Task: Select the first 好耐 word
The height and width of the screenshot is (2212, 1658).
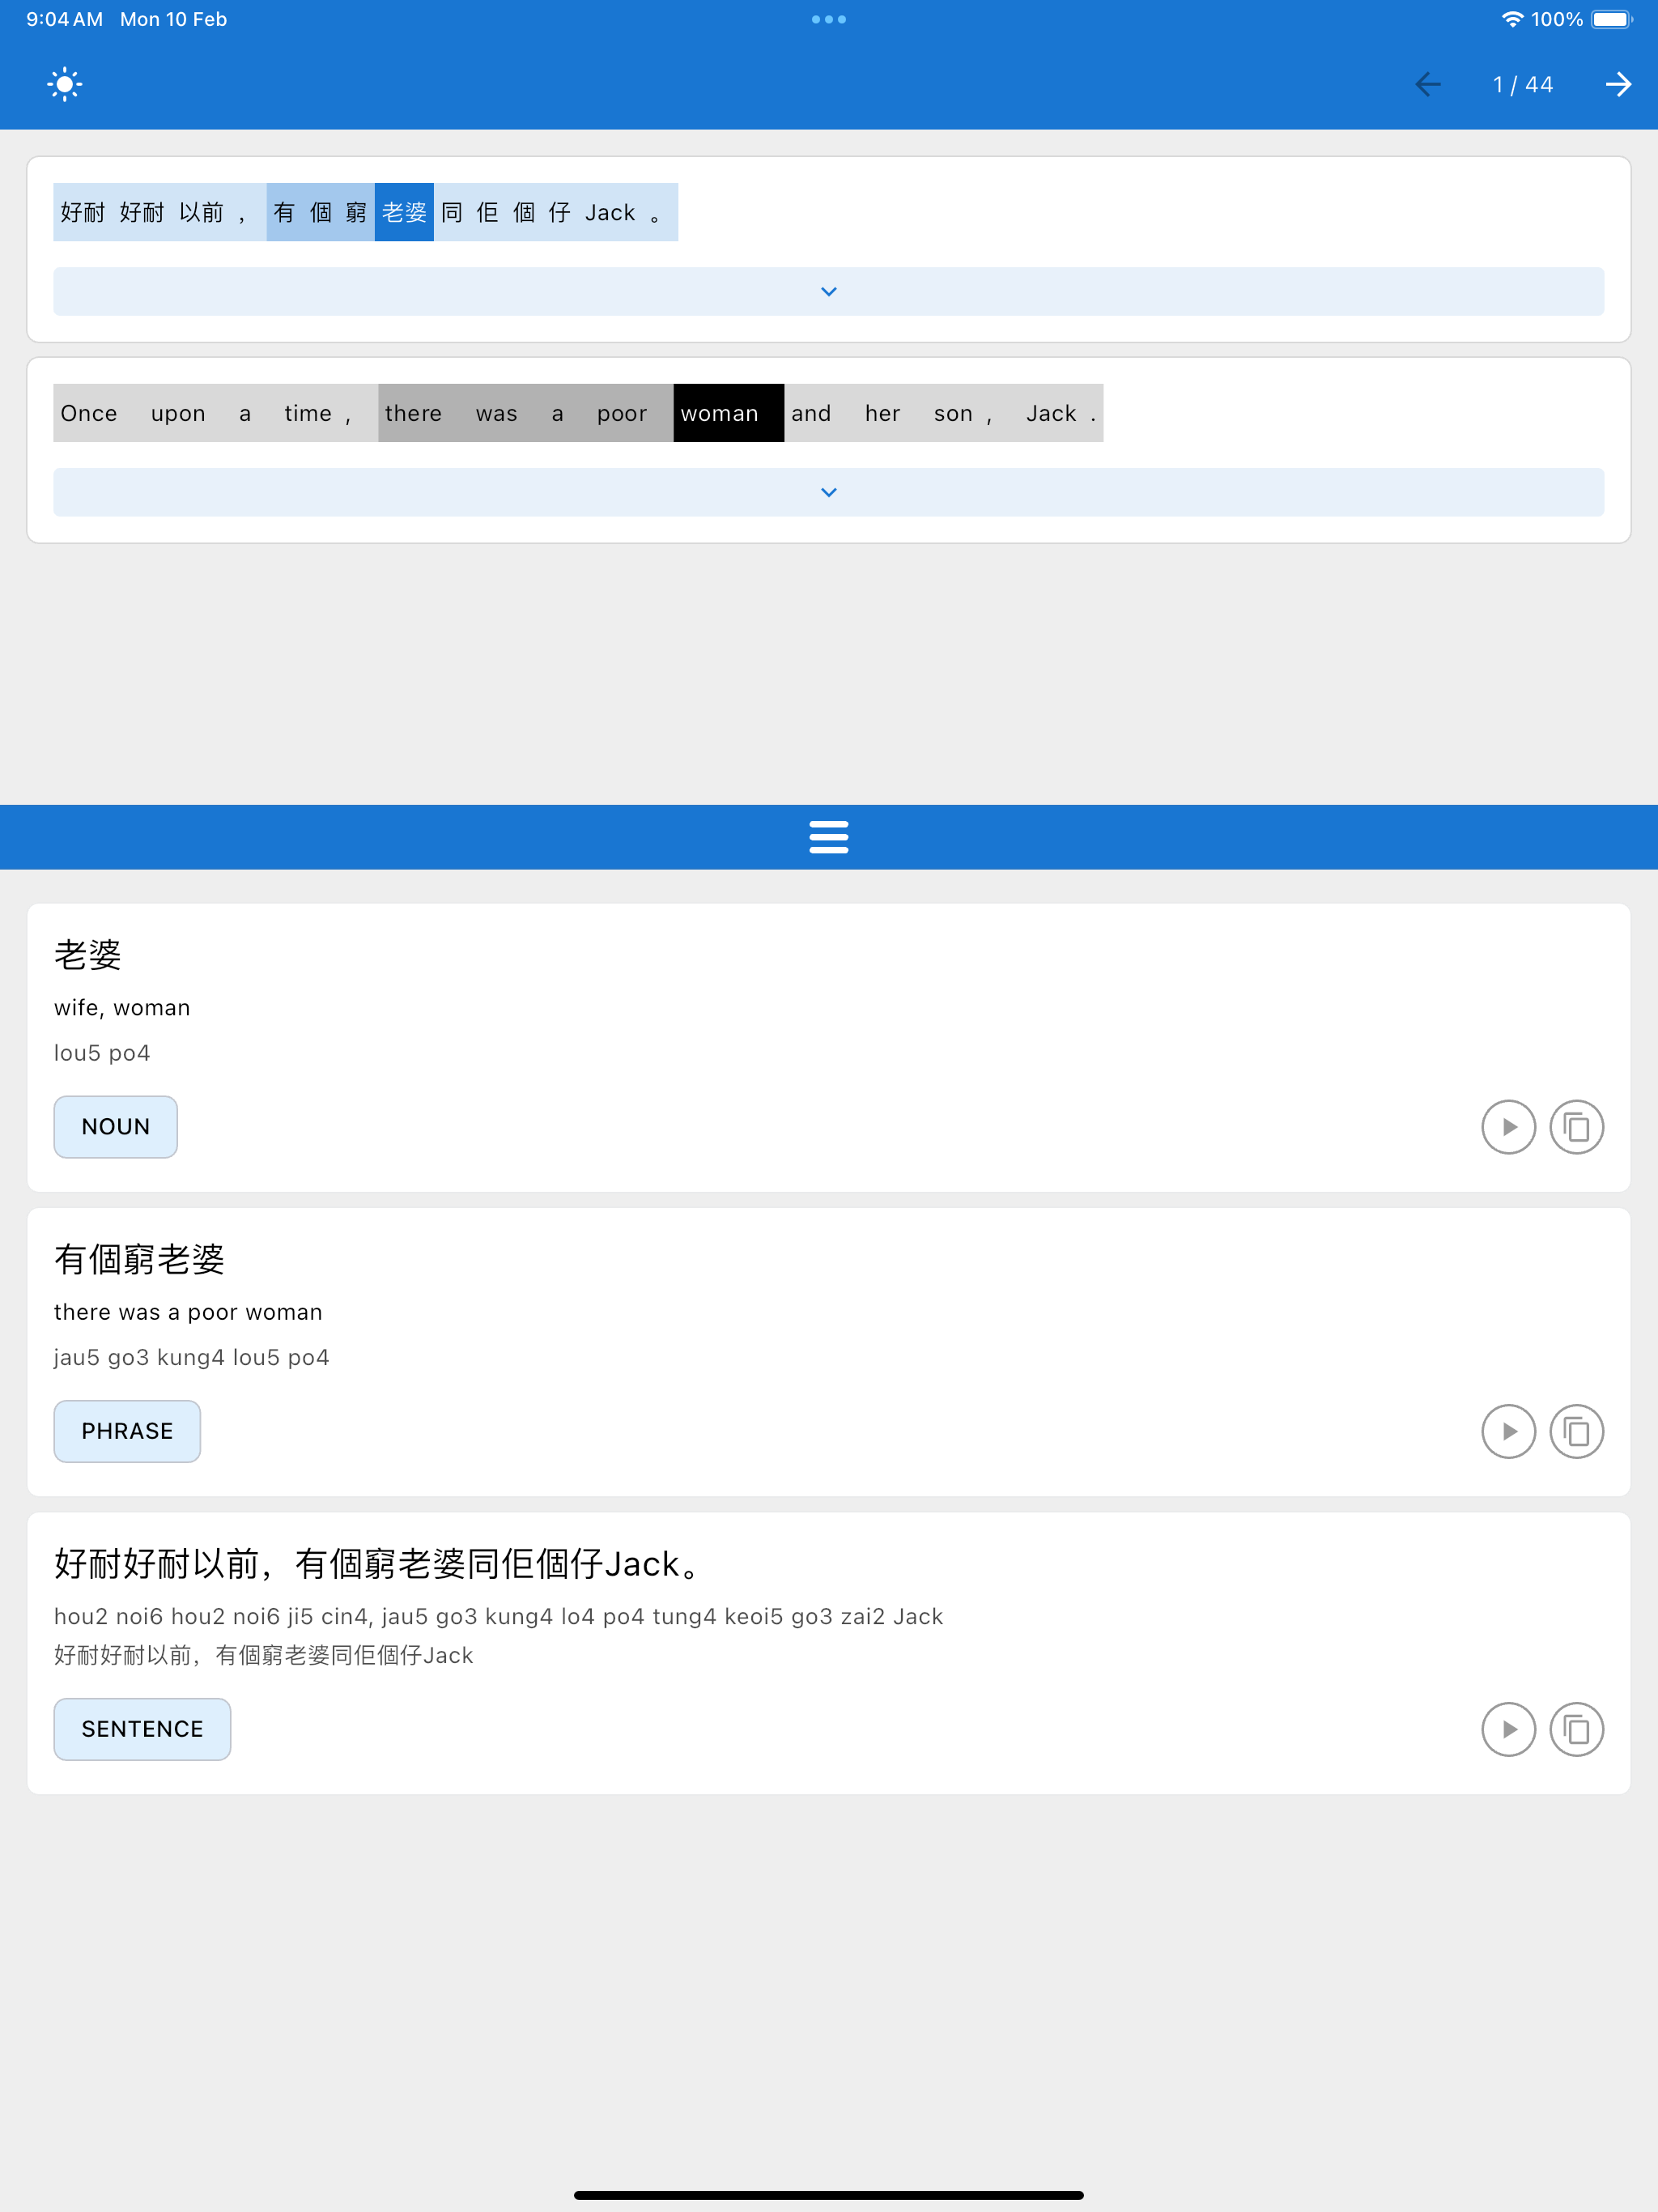Action: (x=83, y=212)
